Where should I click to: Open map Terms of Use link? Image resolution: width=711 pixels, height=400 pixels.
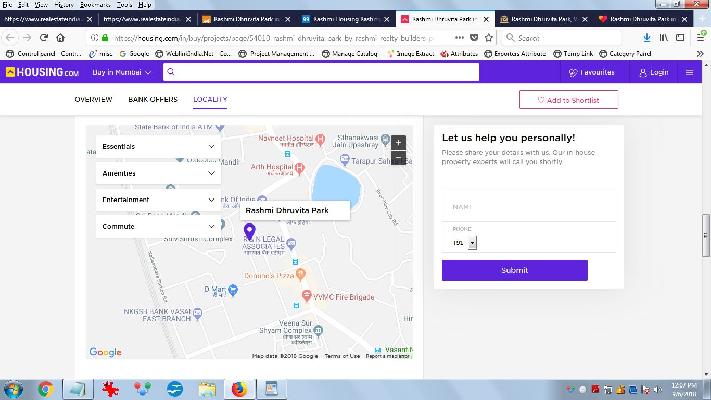coord(342,356)
